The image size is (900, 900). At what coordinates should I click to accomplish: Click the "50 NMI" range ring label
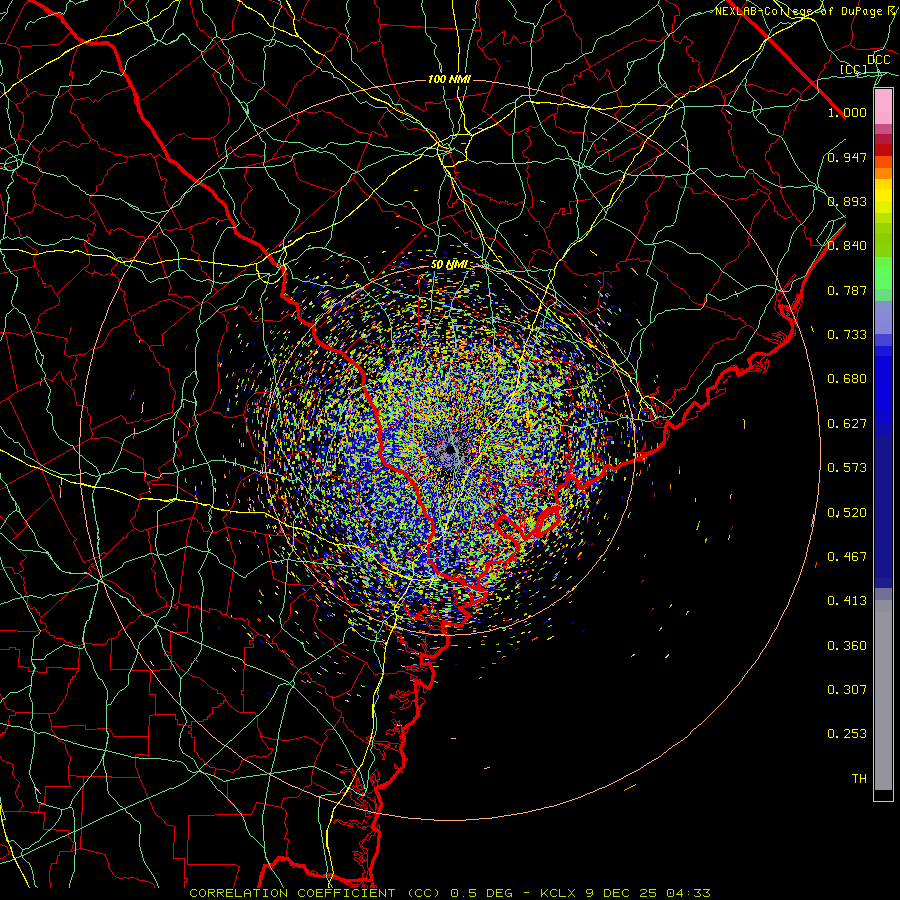[x=449, y=265]
